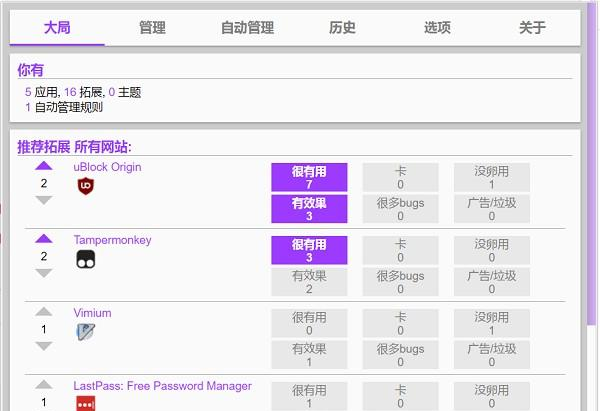Open the 关于 tab
The width and height of the screenshot is (600, 411).
[532, 28]
